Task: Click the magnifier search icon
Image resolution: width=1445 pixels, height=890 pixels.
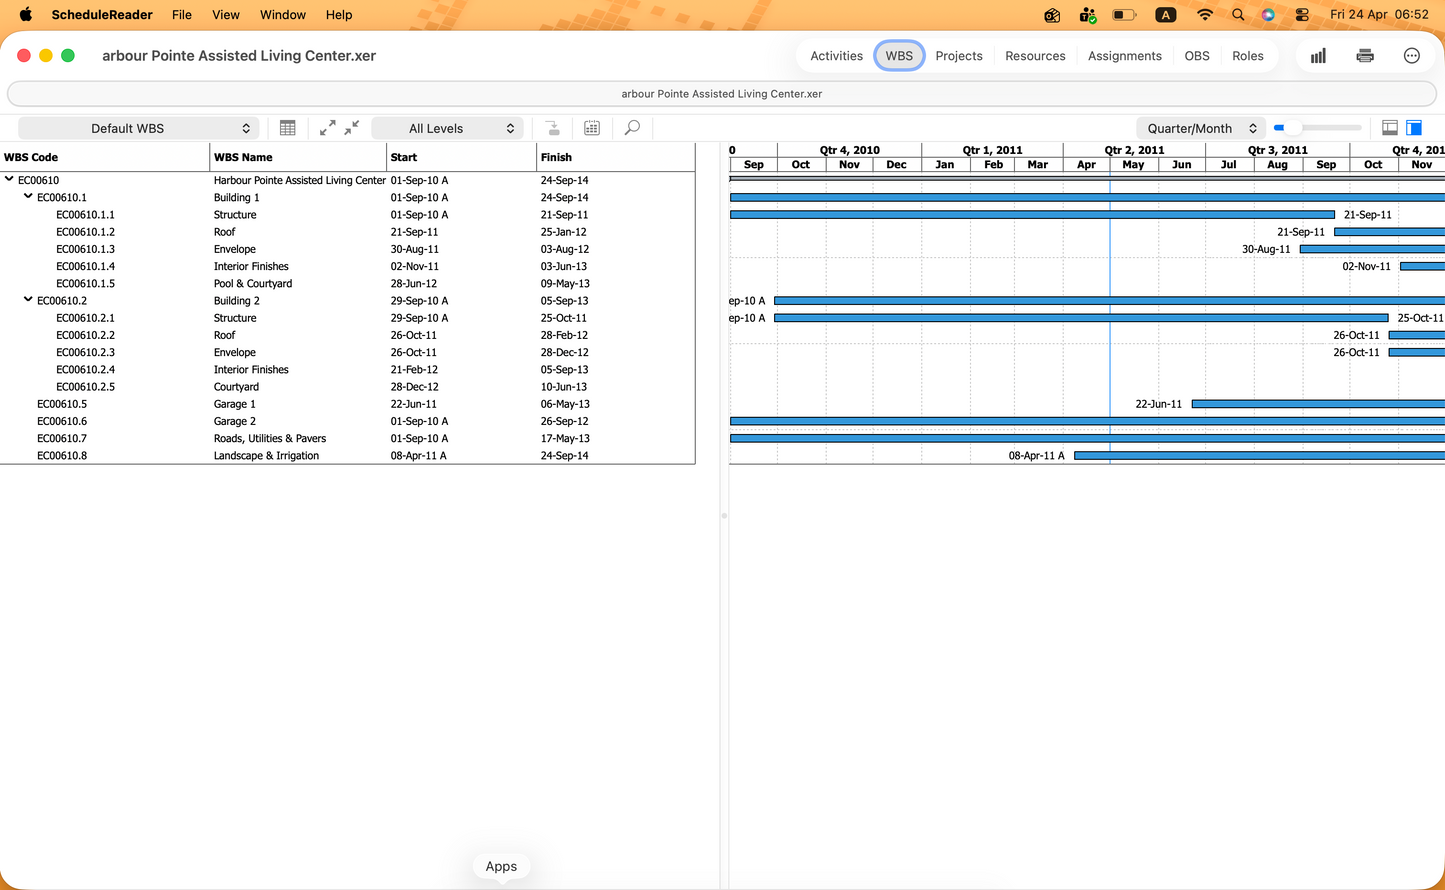Action: (632, 128)
